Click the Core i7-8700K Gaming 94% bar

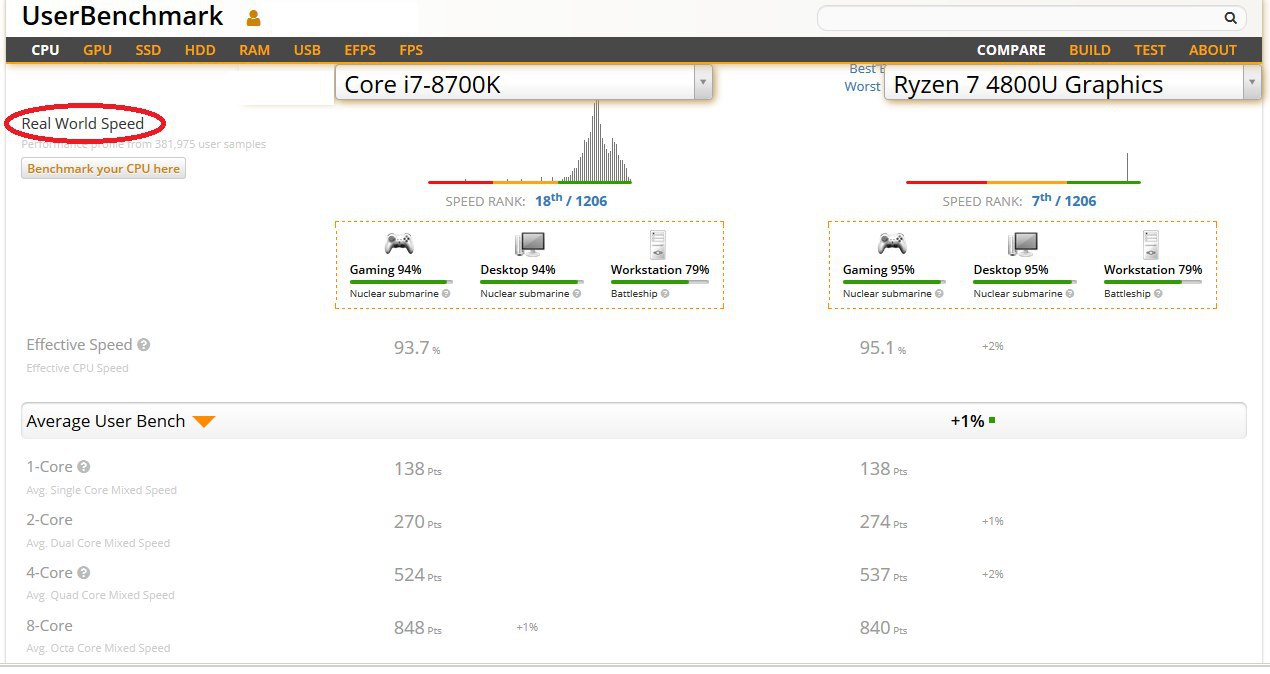[401, 282]
